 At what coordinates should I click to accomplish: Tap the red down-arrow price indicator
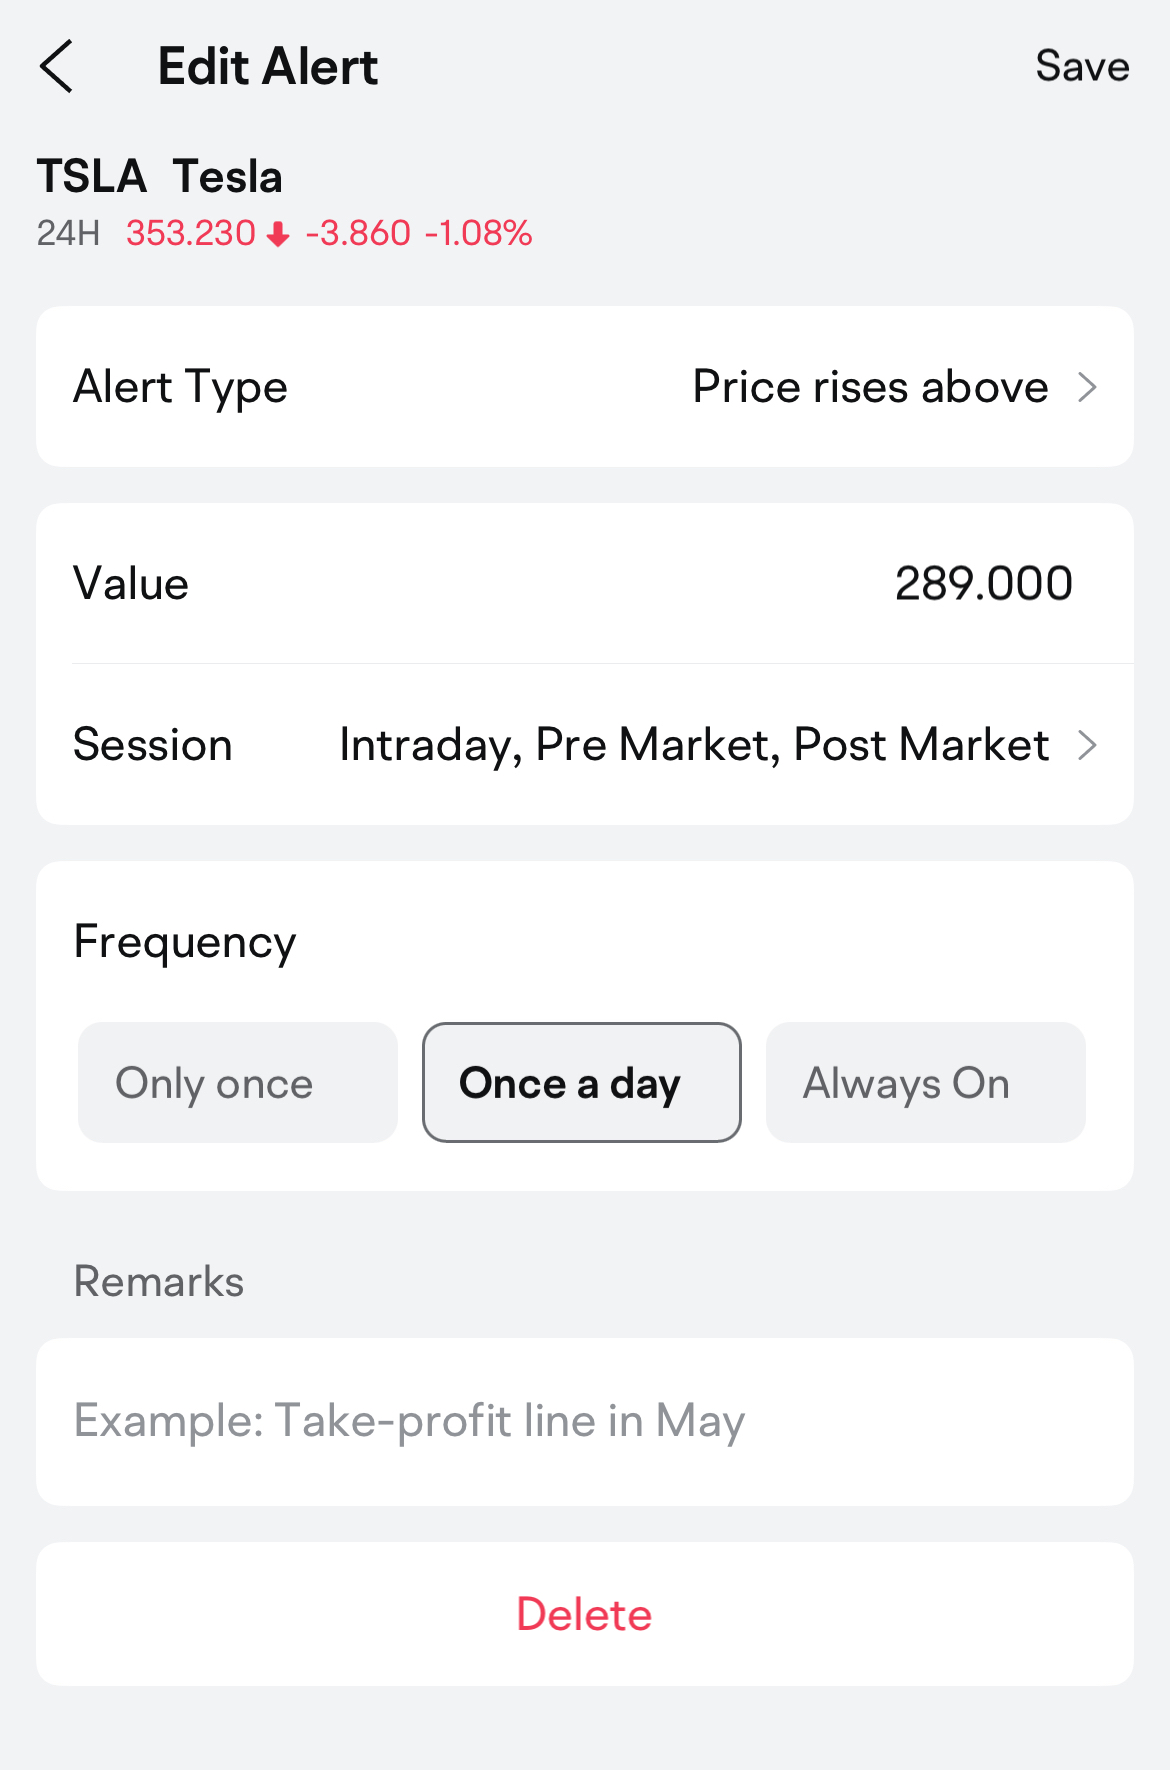(x=279, y=234)
